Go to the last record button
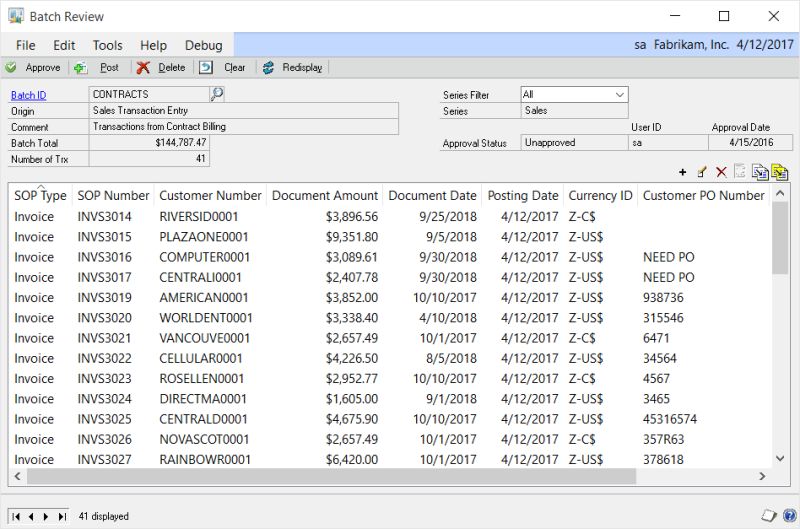This screenshot has height=529, width=800. 62,517
